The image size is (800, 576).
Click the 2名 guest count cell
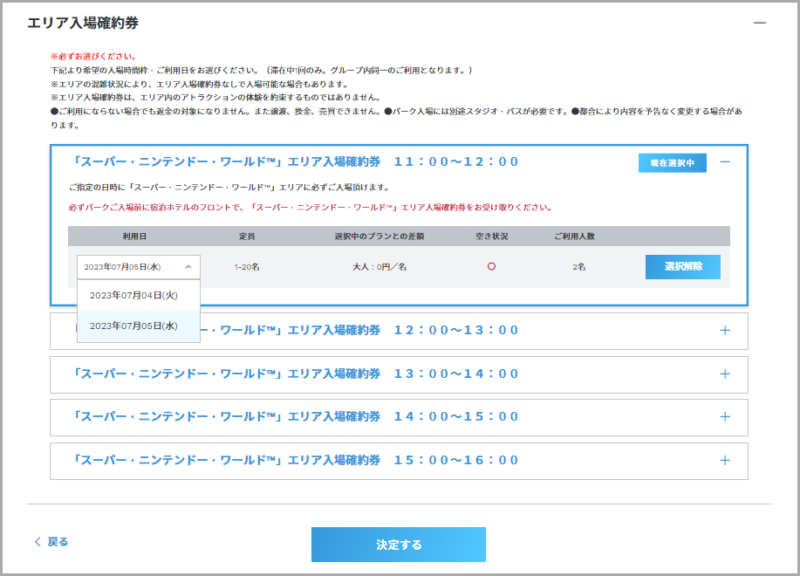(579, 267)
